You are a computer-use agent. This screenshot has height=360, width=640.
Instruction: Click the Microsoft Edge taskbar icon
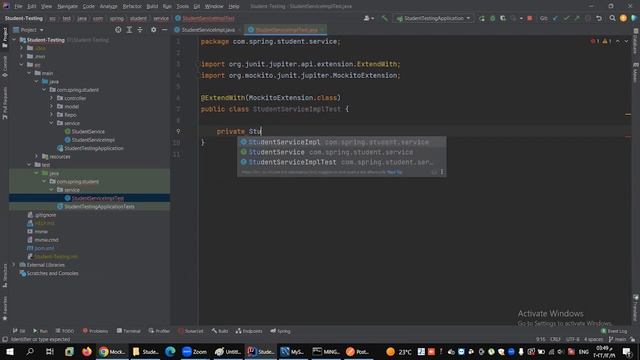tap(170, 351)
